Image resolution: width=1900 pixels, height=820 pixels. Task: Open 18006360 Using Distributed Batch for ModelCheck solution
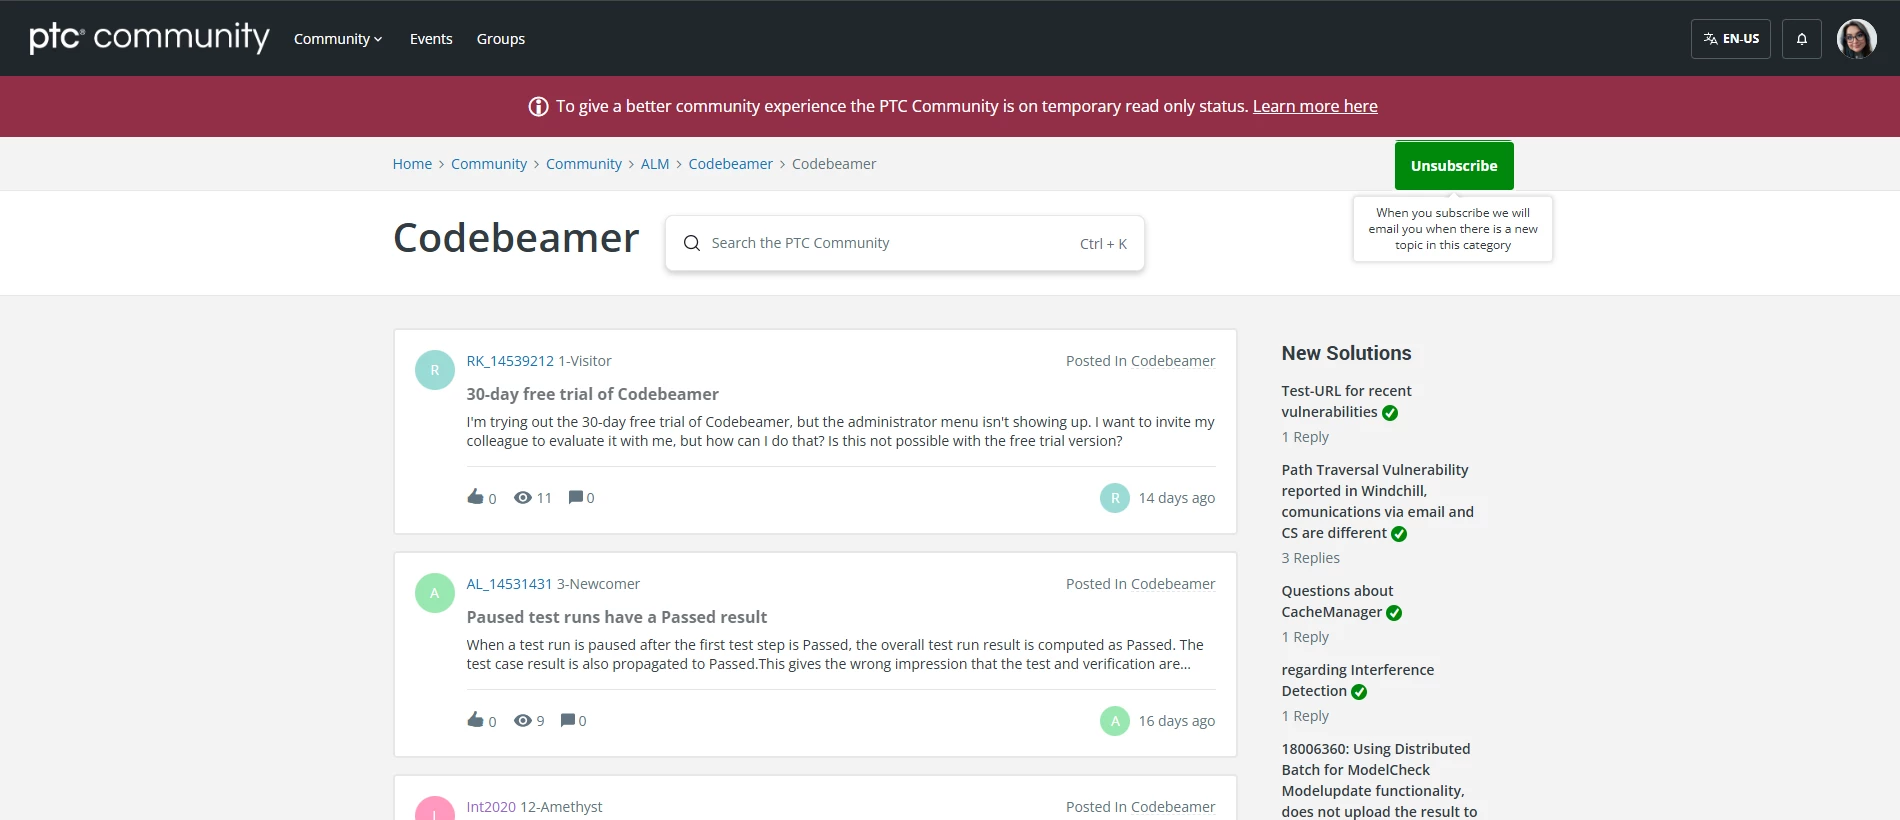click(x=1379, y=780)
